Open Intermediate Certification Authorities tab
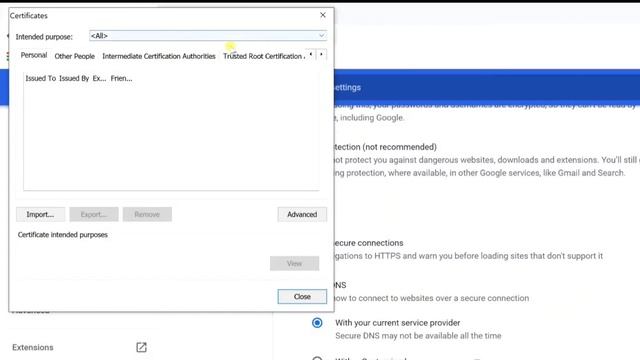 (159, 56)
